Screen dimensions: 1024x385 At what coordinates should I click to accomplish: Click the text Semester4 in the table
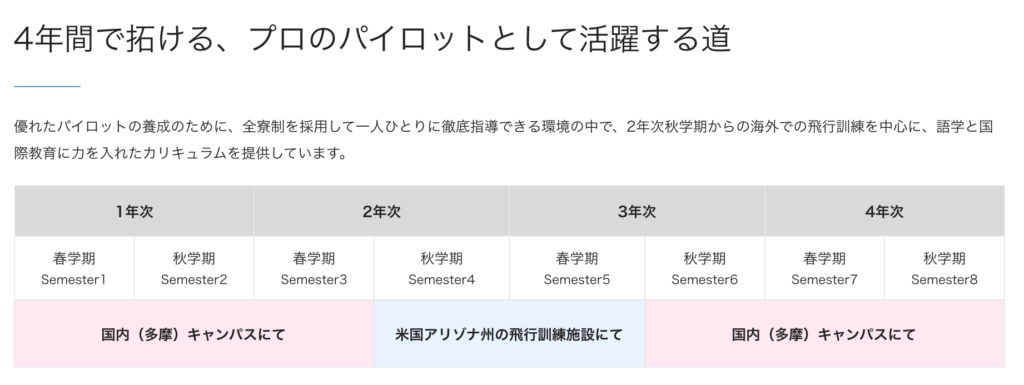click(x=441, y=280)
